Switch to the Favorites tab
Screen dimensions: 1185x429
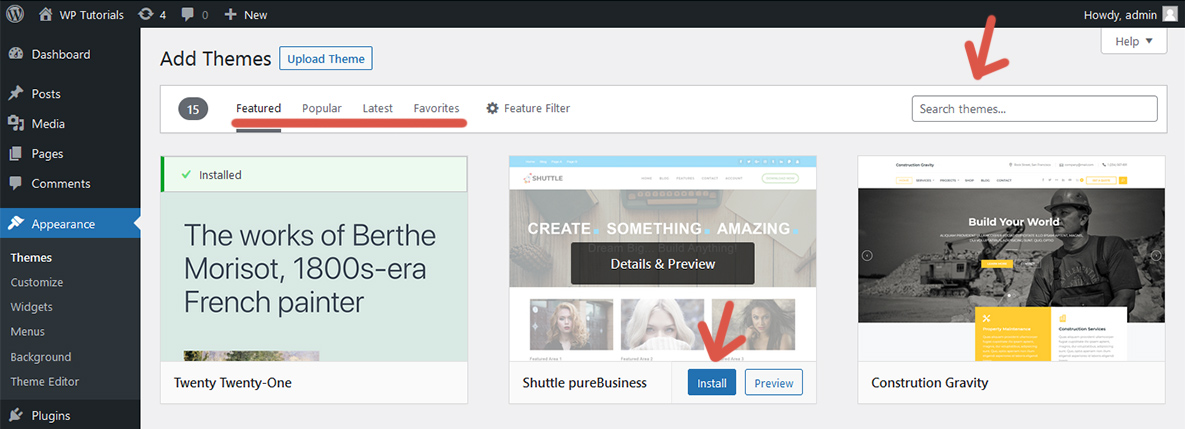tap(436, 108)
